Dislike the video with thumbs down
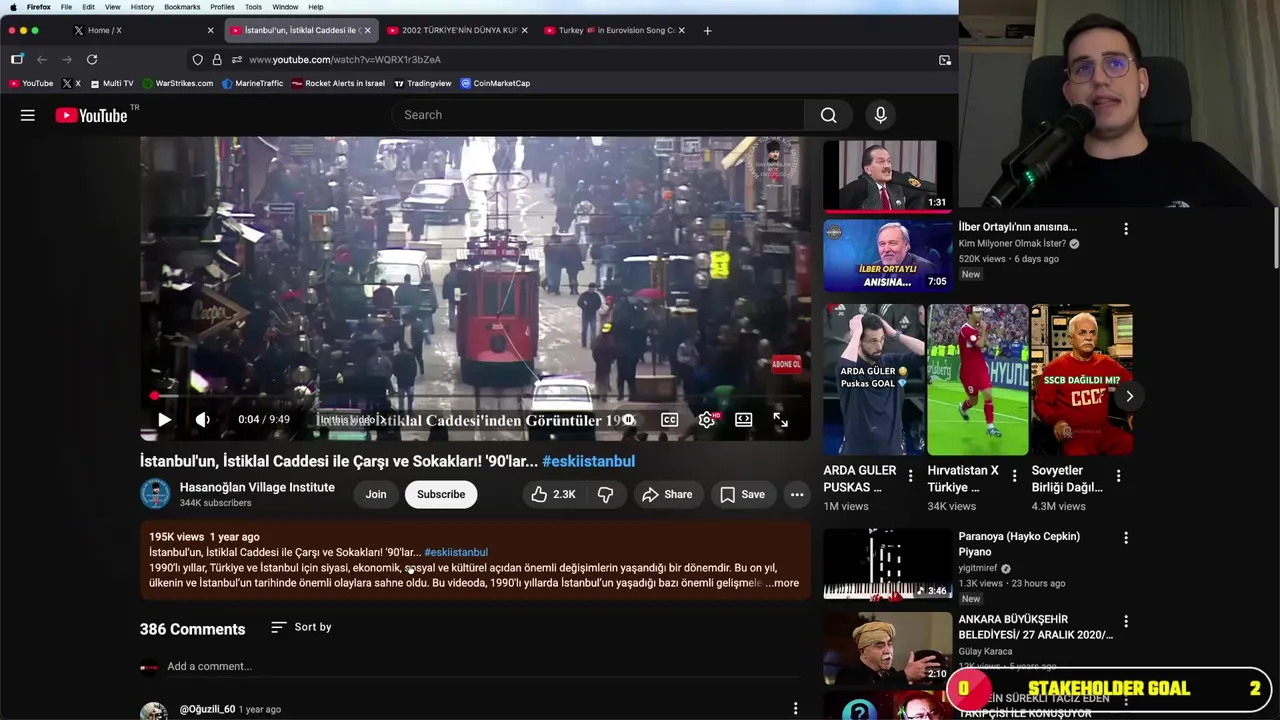Image resolution: width=1280 pixels, height=720 pixels. coord(605,494)
